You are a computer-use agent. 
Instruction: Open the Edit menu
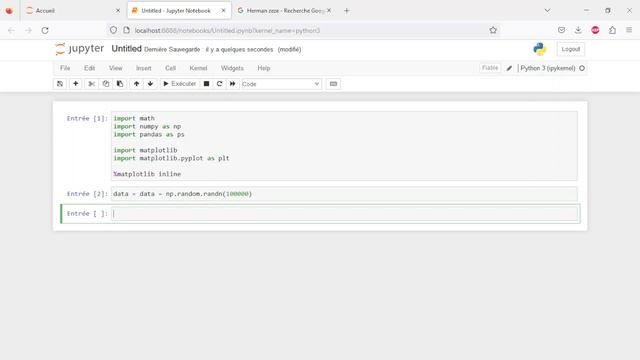pos(89,68)
